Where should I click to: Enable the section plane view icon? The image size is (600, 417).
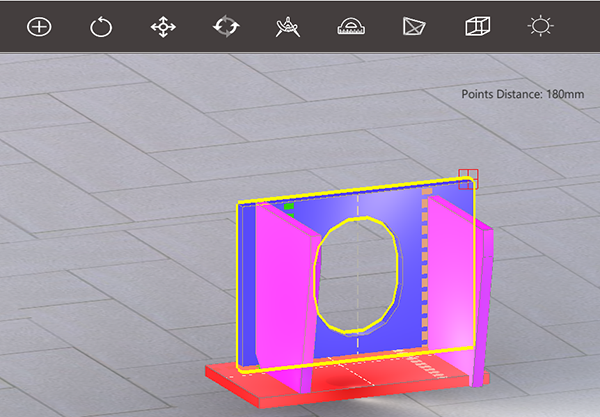(x=414, y=26)
